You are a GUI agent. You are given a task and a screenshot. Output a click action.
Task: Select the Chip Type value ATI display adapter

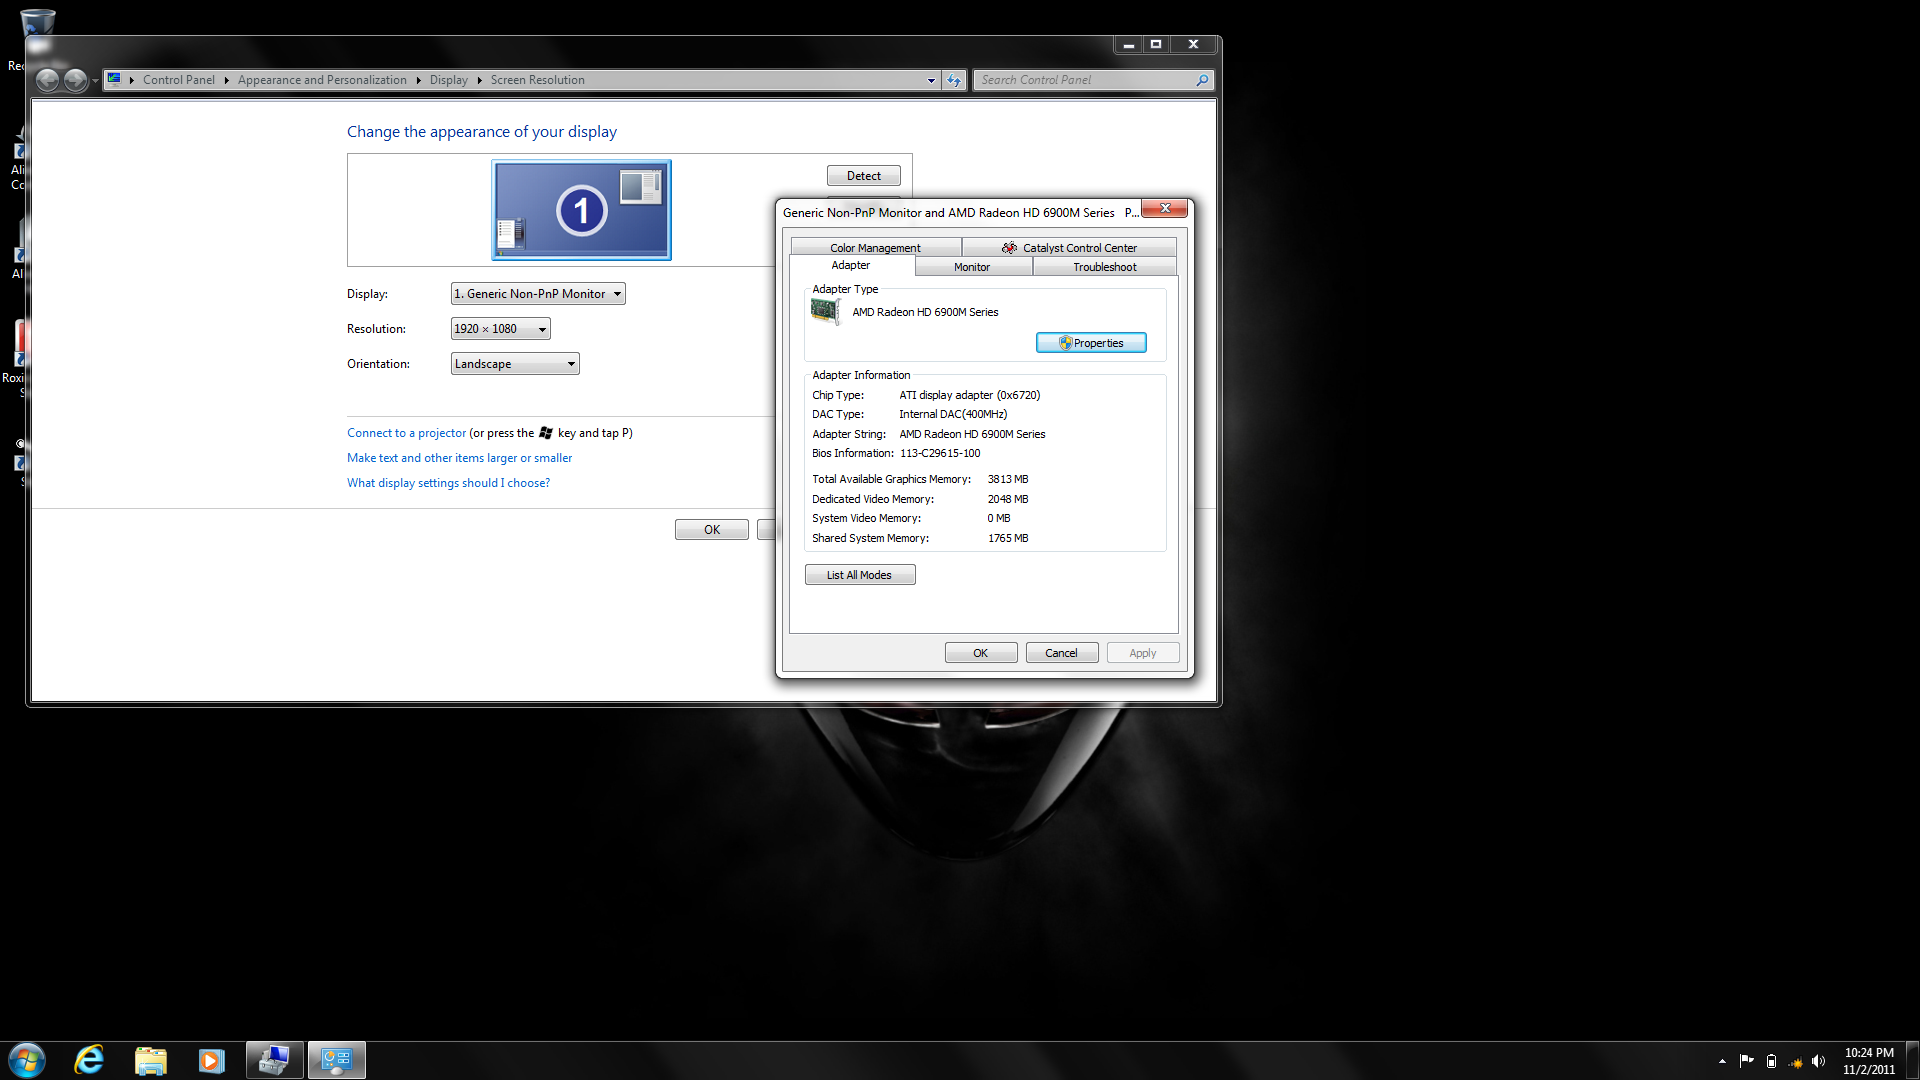click(x=970, y=395)
